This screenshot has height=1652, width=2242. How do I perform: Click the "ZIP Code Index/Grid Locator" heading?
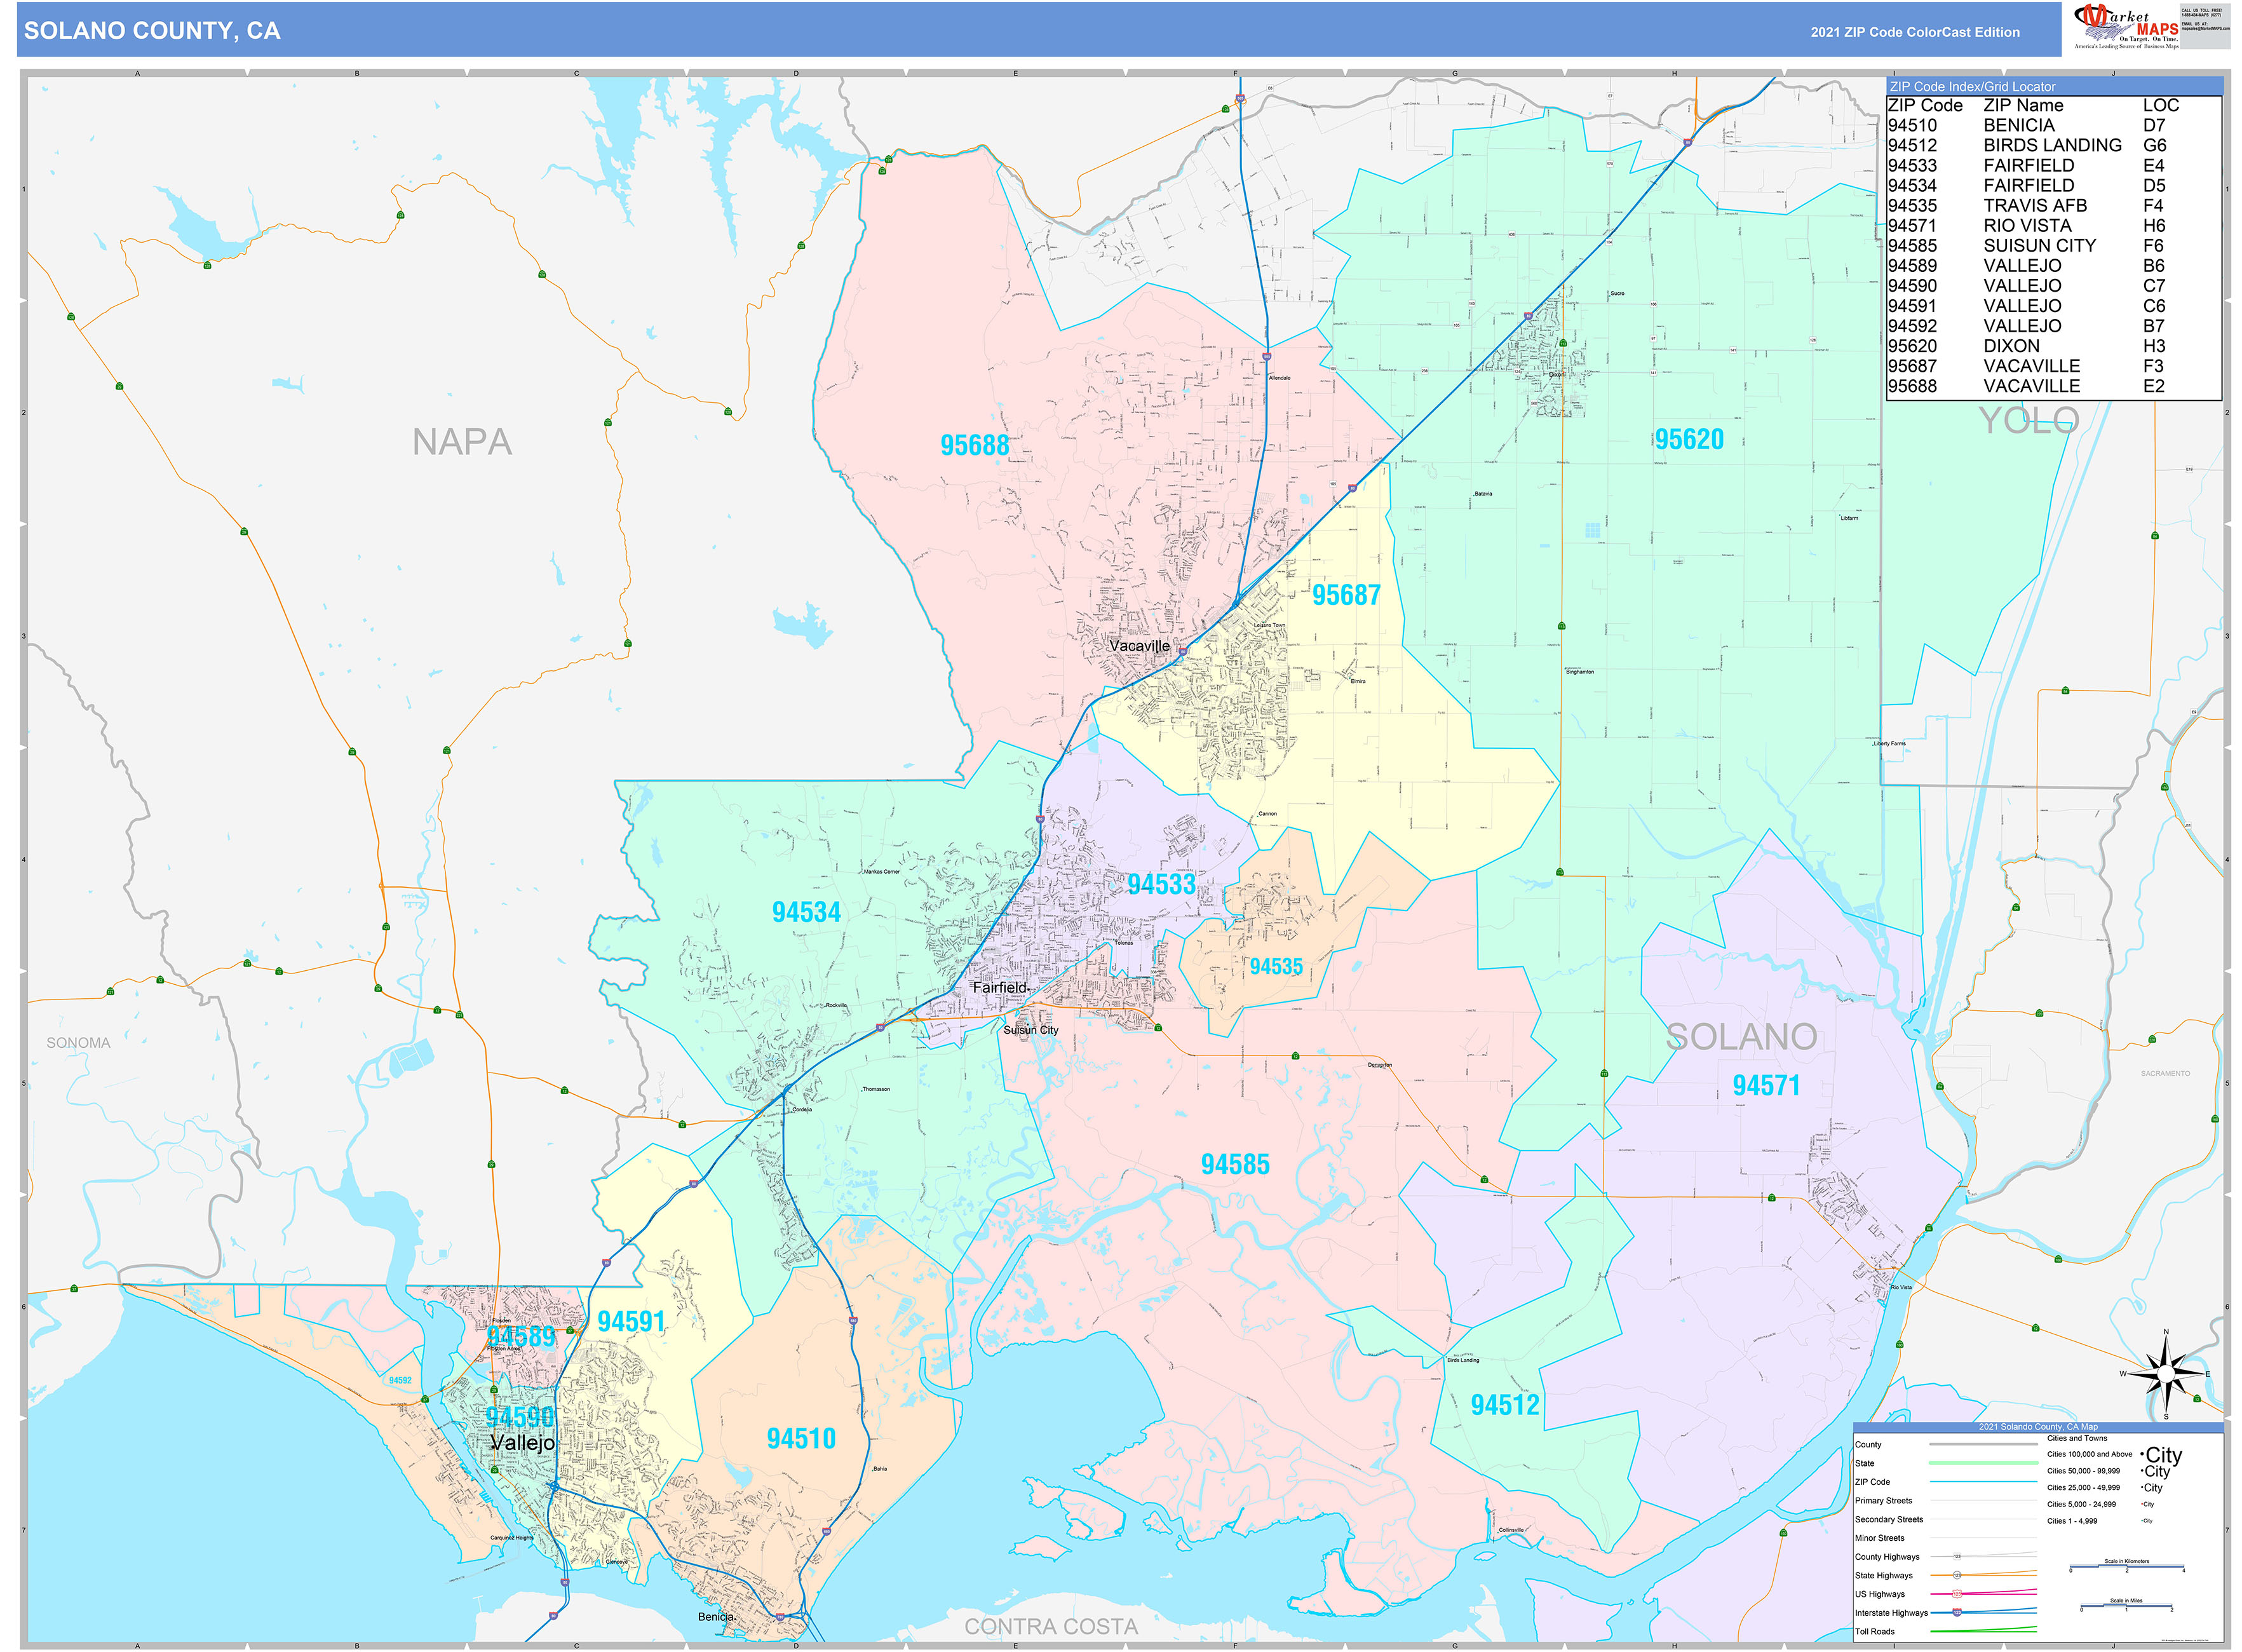(x=1972, y=87)
